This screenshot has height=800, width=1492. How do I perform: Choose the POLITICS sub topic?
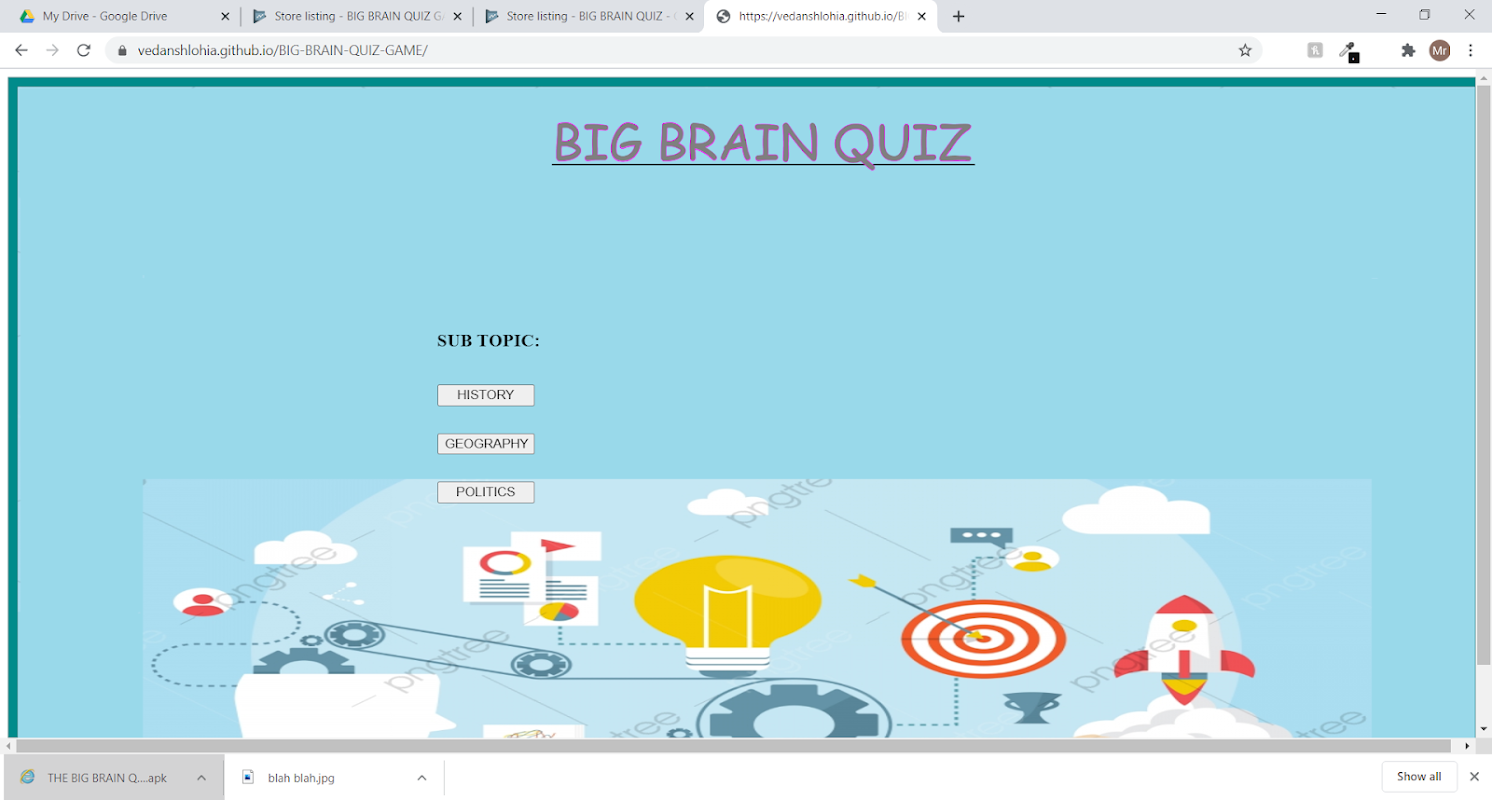point(485,492)
